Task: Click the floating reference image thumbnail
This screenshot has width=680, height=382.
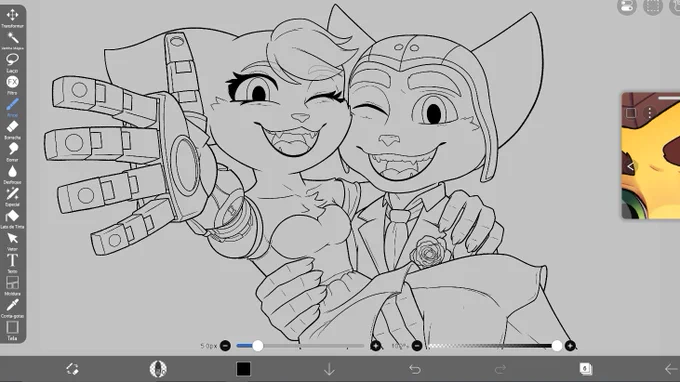Action: coord(651,155)
